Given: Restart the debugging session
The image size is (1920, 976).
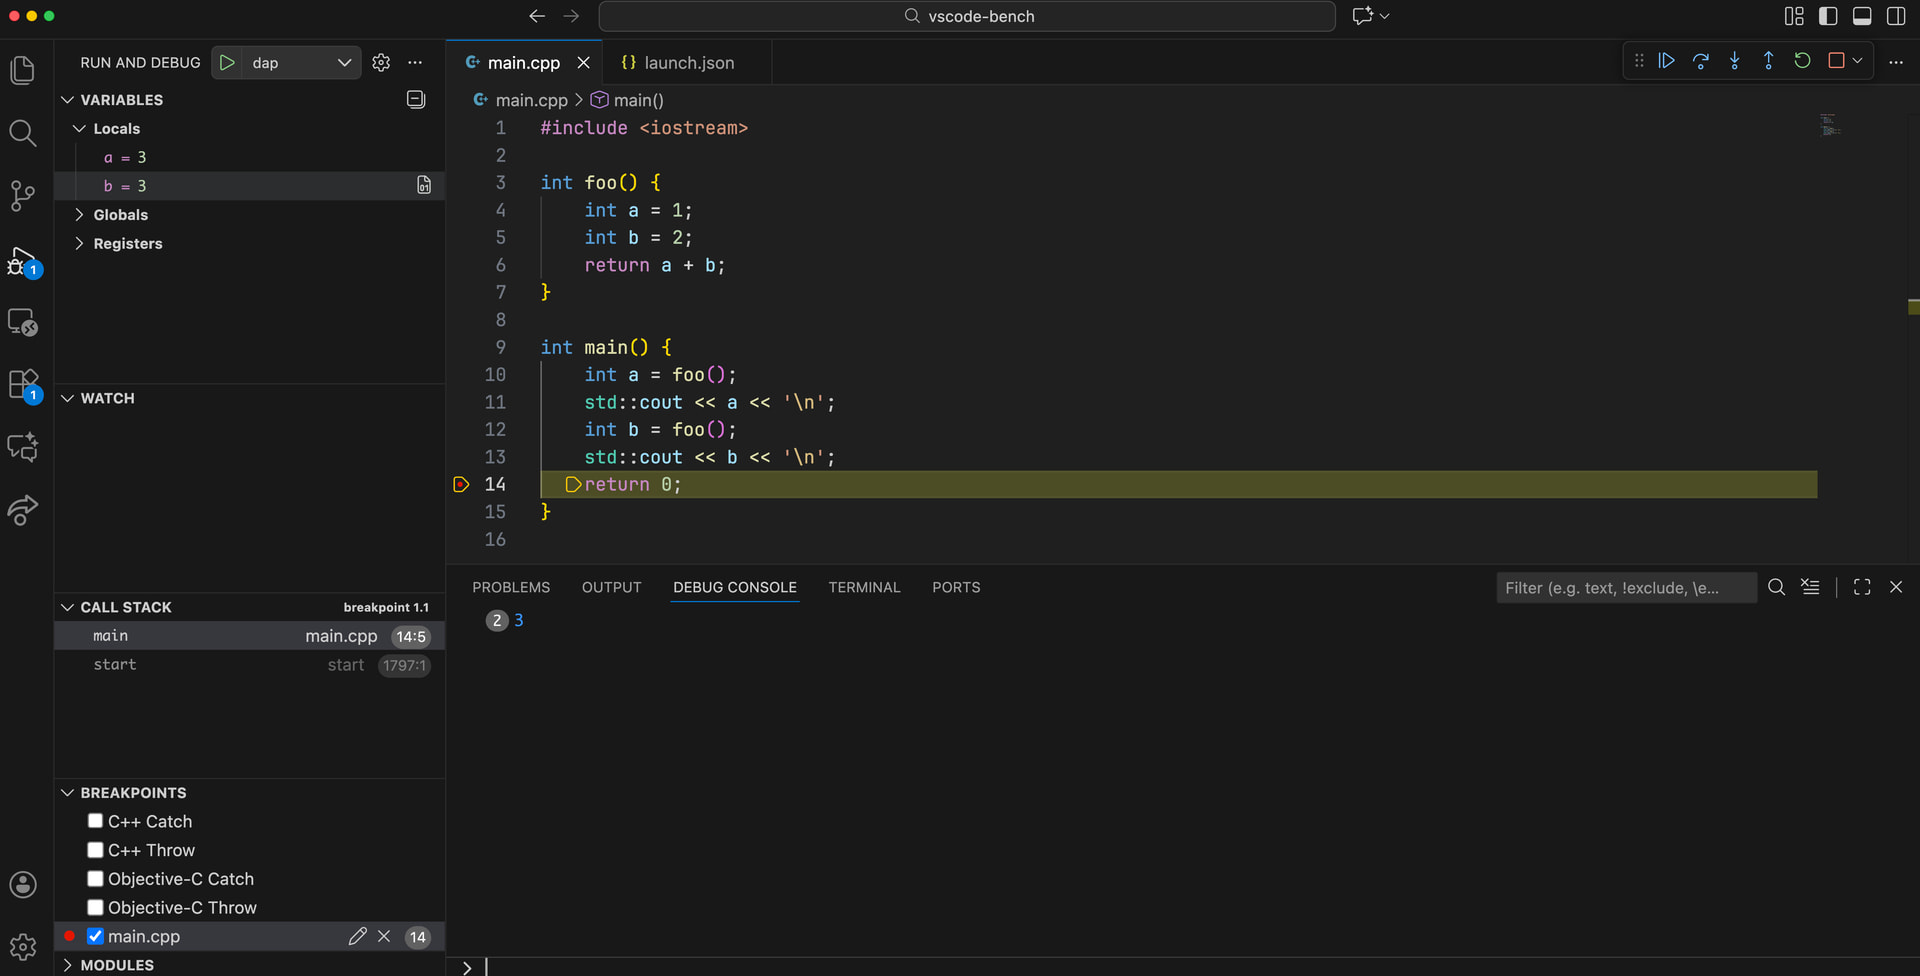Looking at the screenshot, I should click(1802, 61).
